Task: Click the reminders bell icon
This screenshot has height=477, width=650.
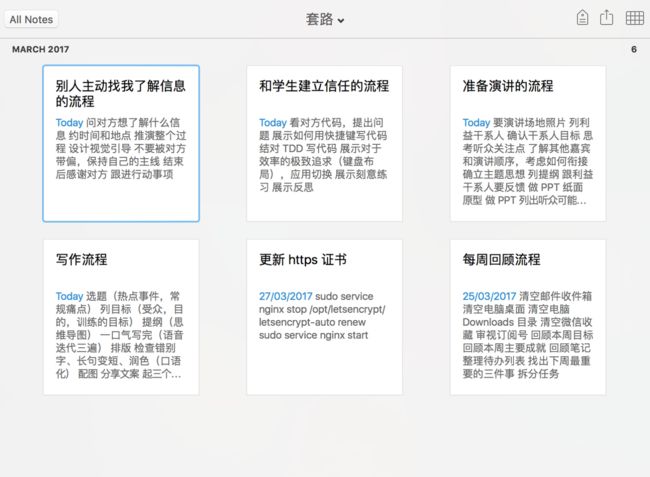Action: point(582,18)
